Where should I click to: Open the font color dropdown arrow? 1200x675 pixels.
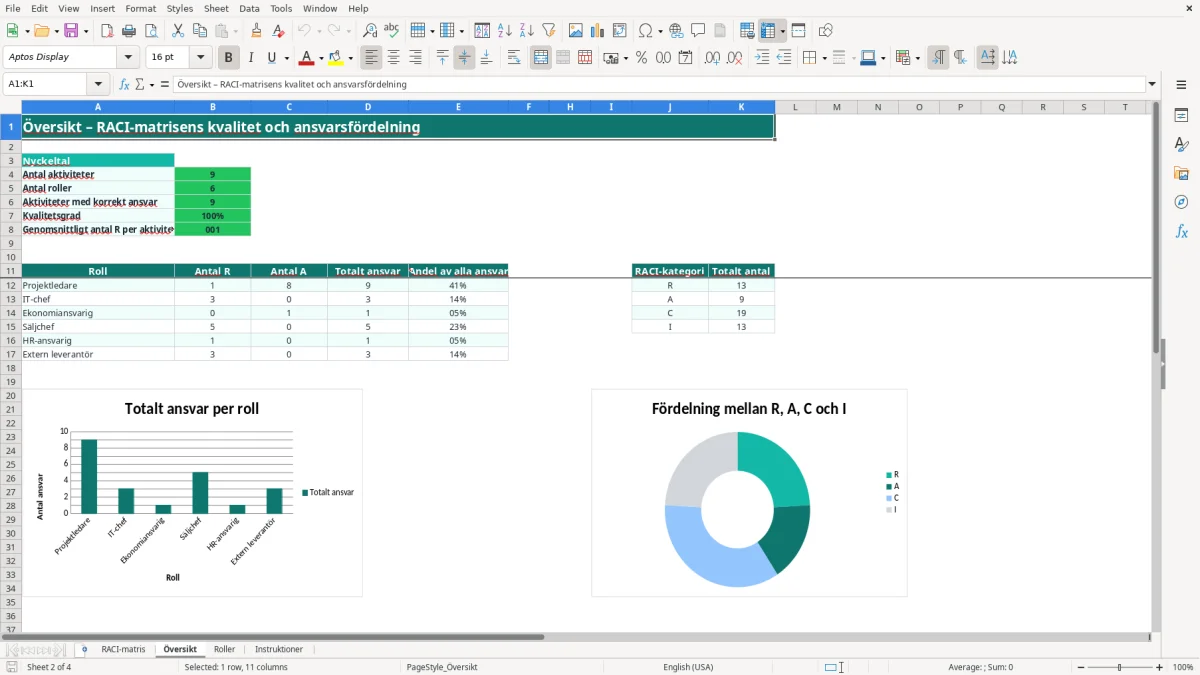pos(321,58)
